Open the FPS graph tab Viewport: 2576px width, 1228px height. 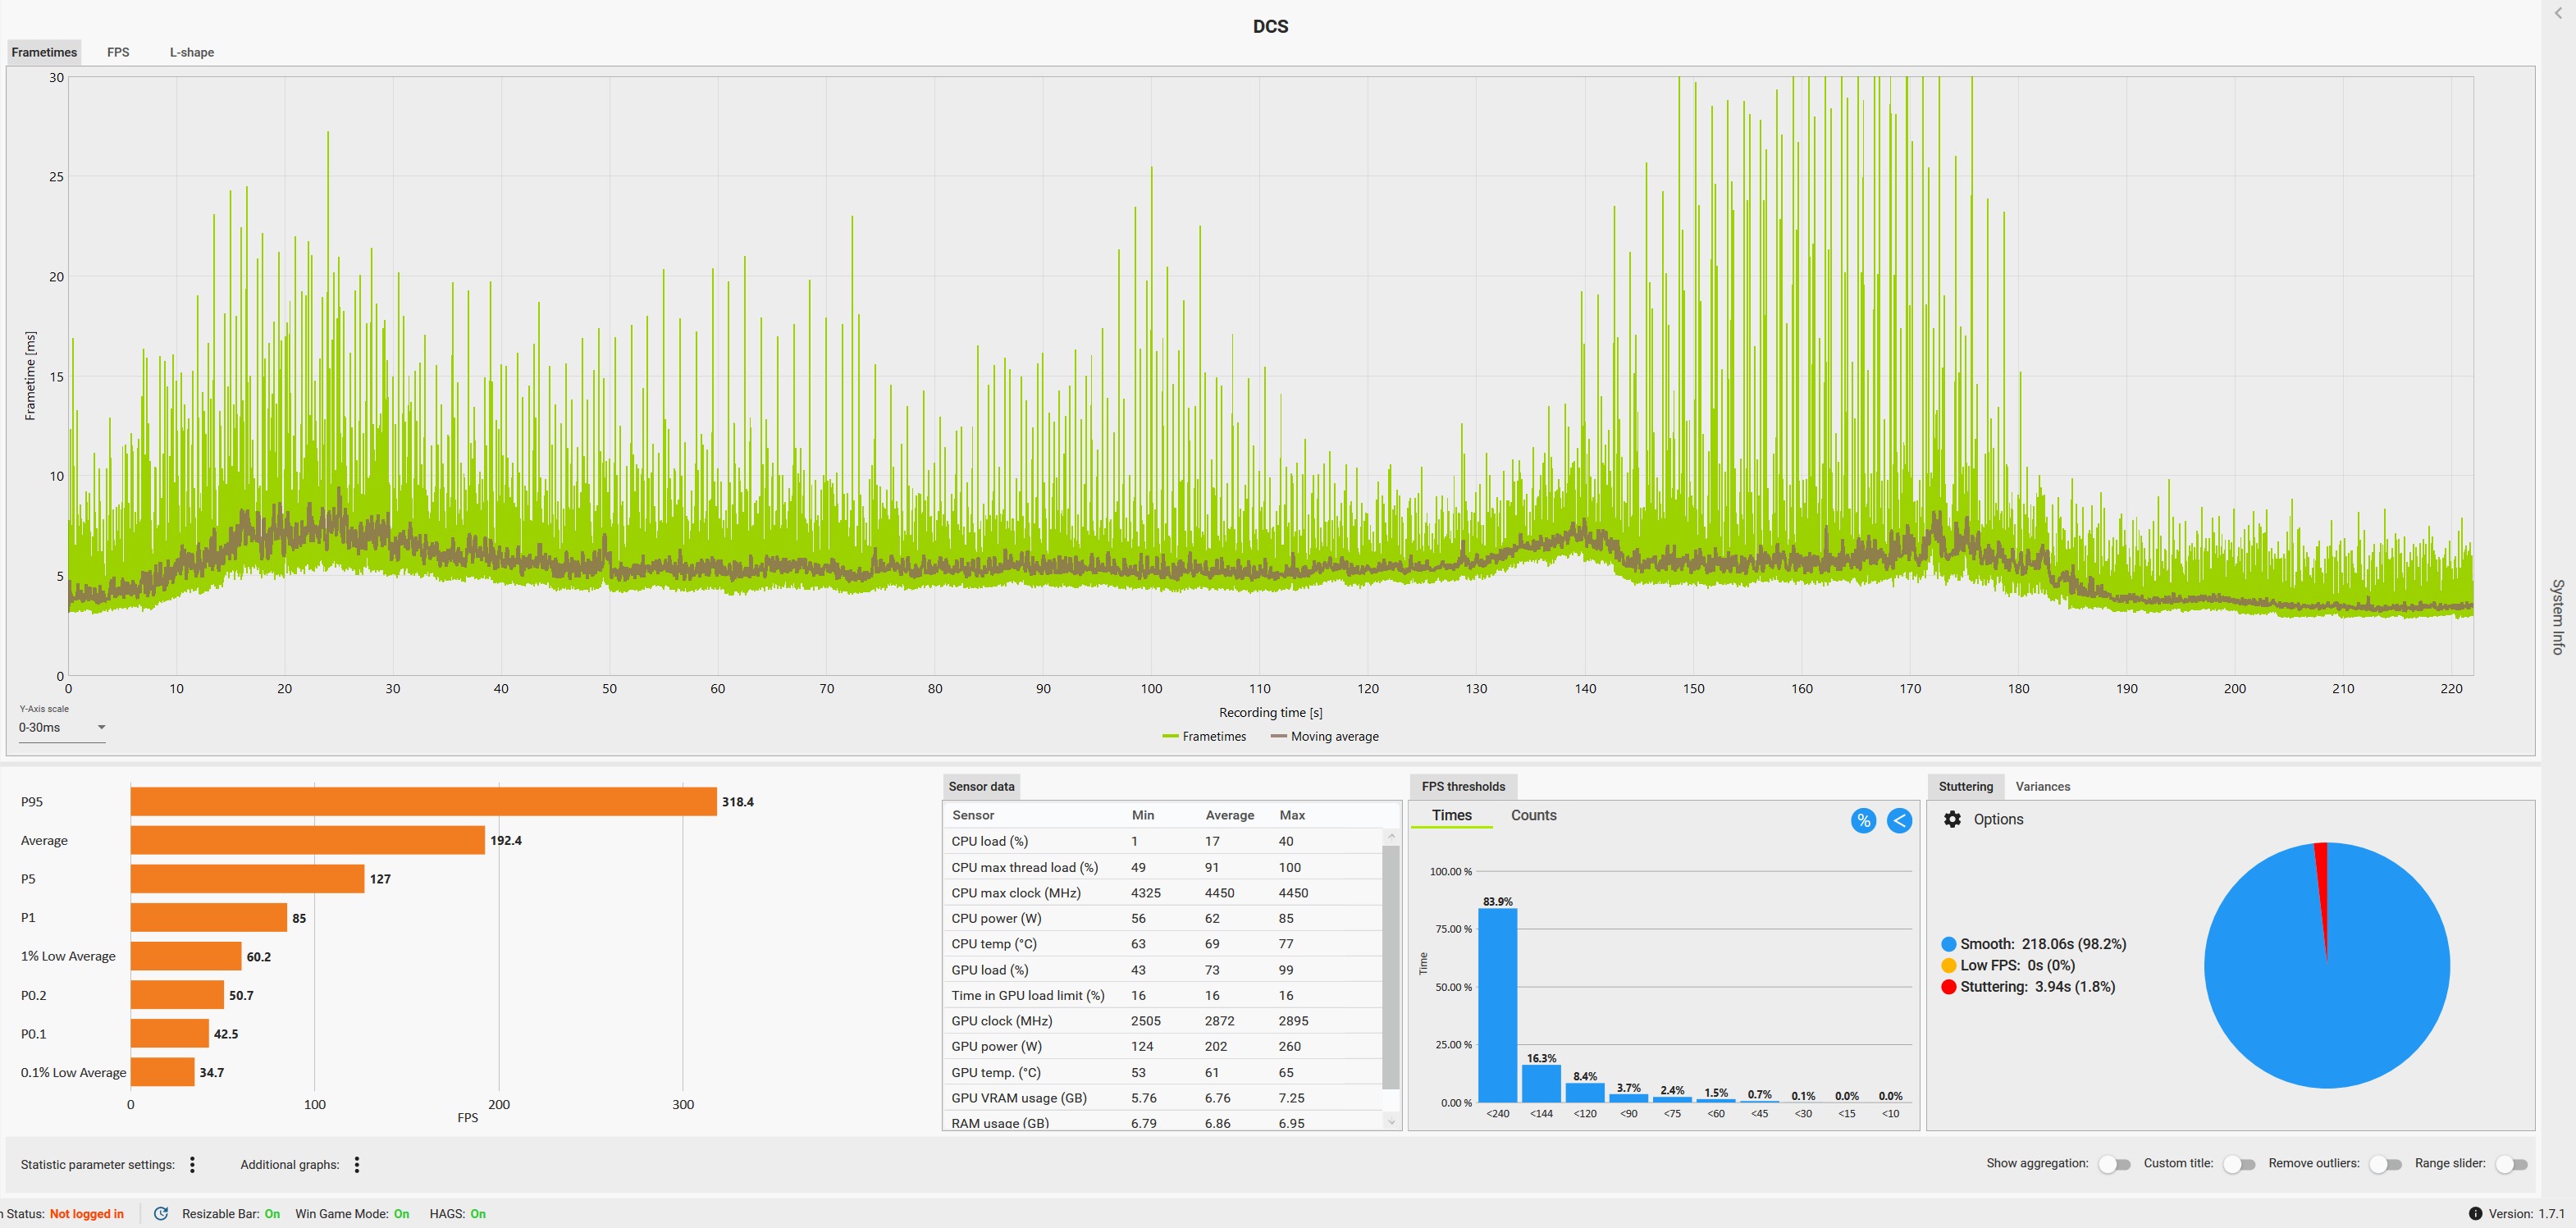118,52
